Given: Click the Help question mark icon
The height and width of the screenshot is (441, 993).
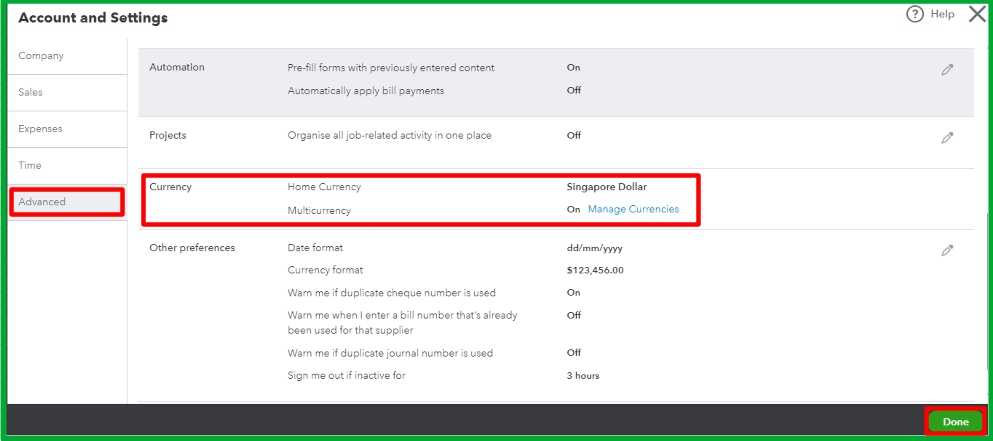Looking at the screenshot, I should pyautogui.click(x=914, y=15).
